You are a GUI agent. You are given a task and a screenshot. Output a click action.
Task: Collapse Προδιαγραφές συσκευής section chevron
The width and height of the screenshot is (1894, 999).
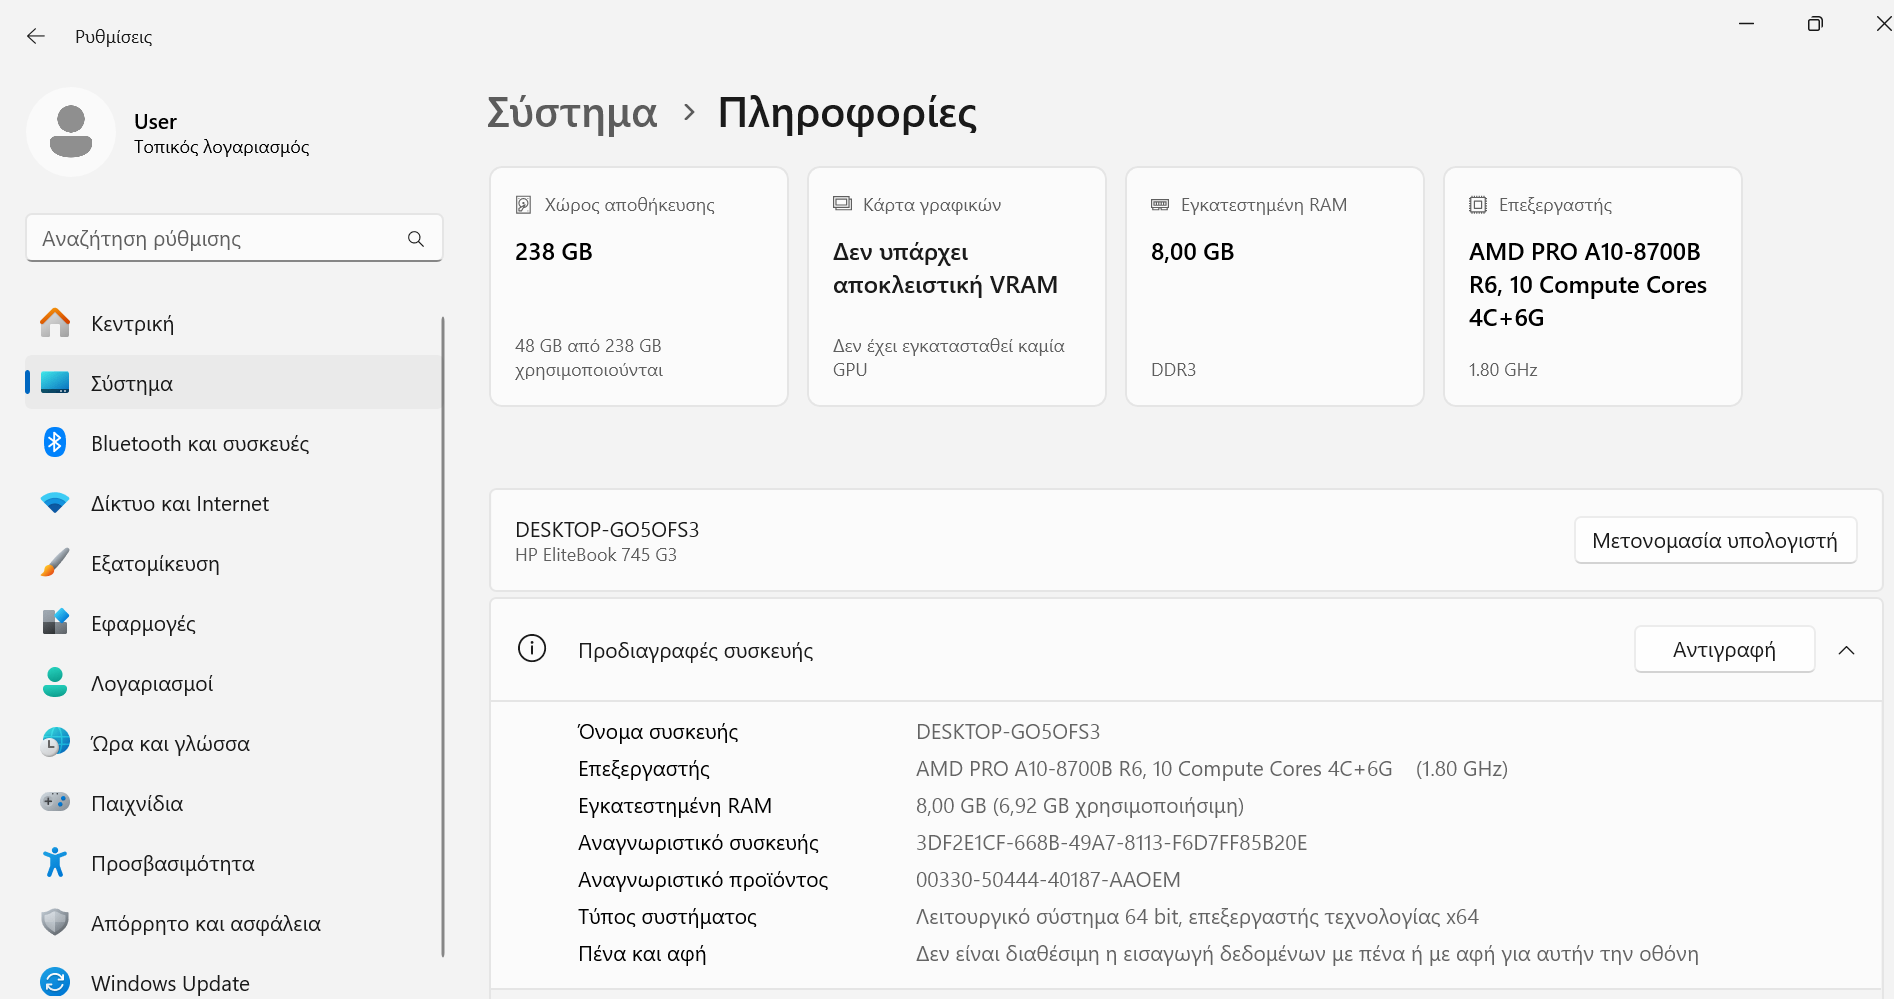pos(1846,650)
